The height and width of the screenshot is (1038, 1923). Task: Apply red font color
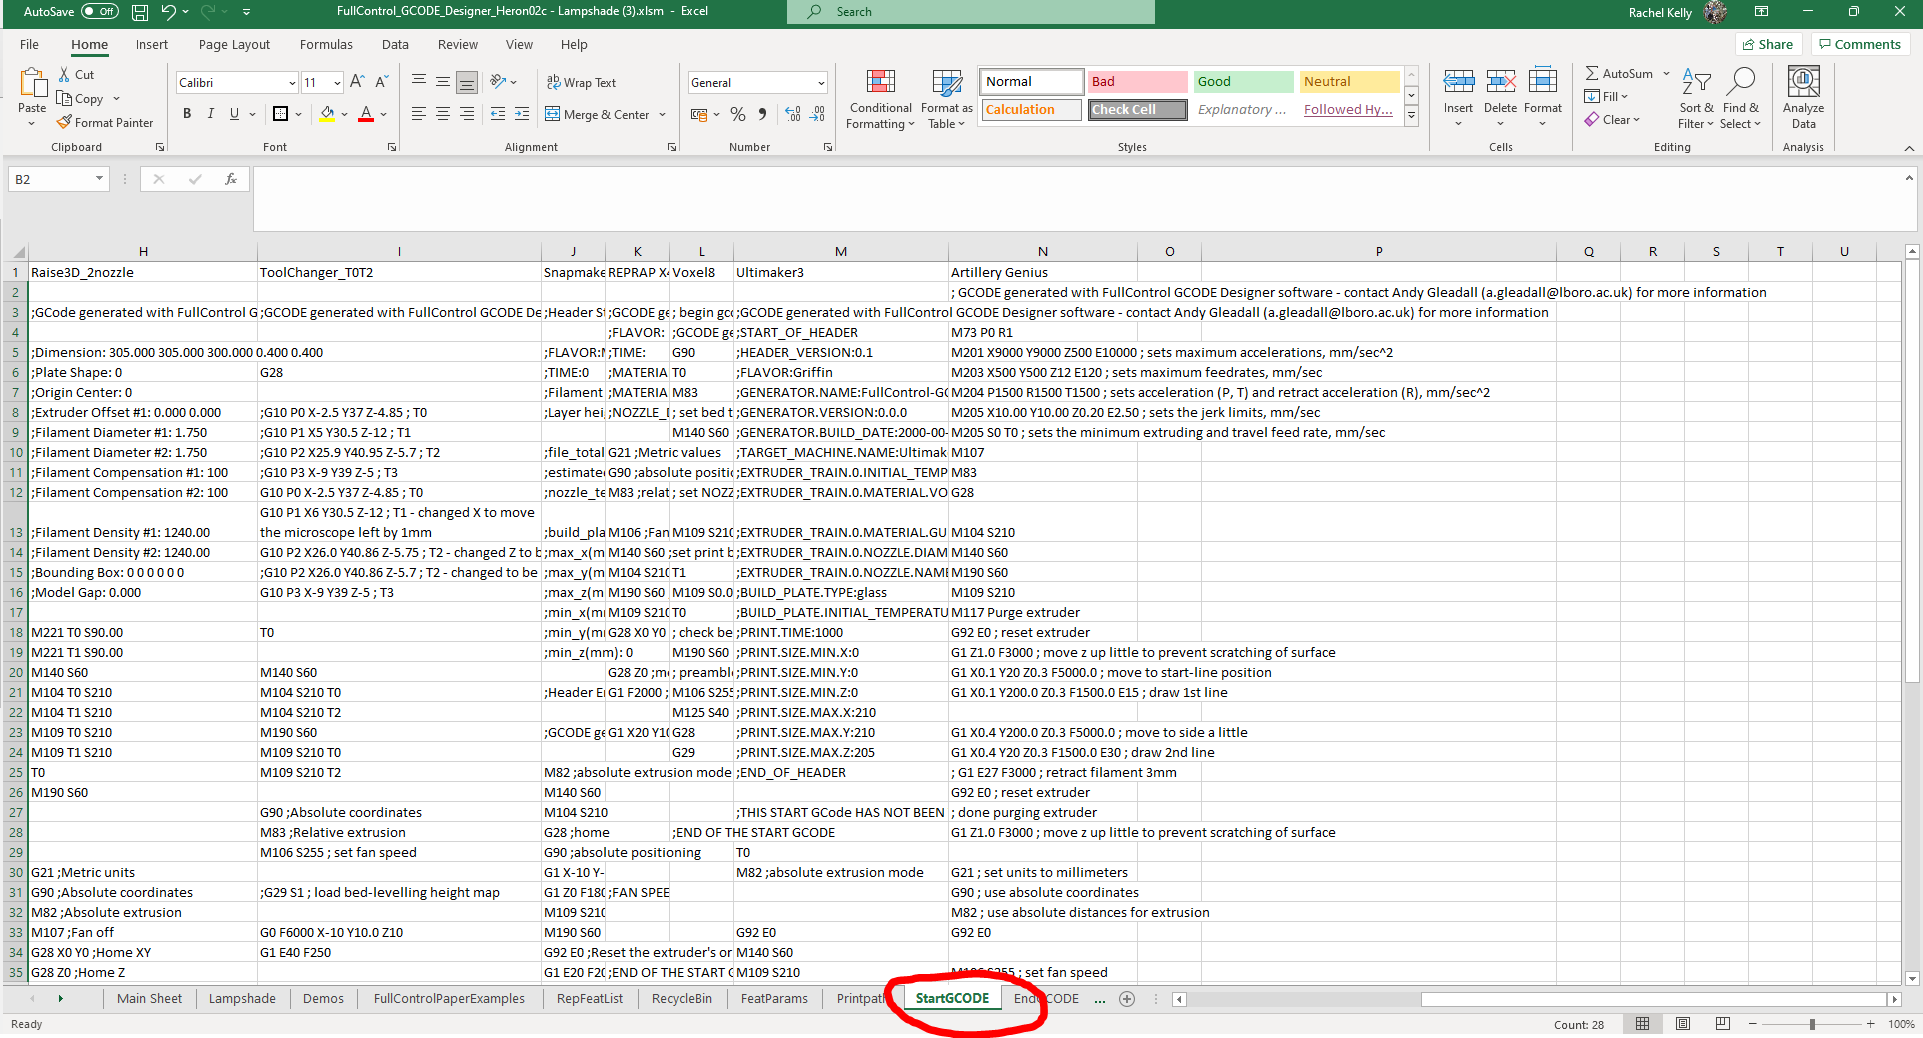pyautogui.click(x=366, y=114)
